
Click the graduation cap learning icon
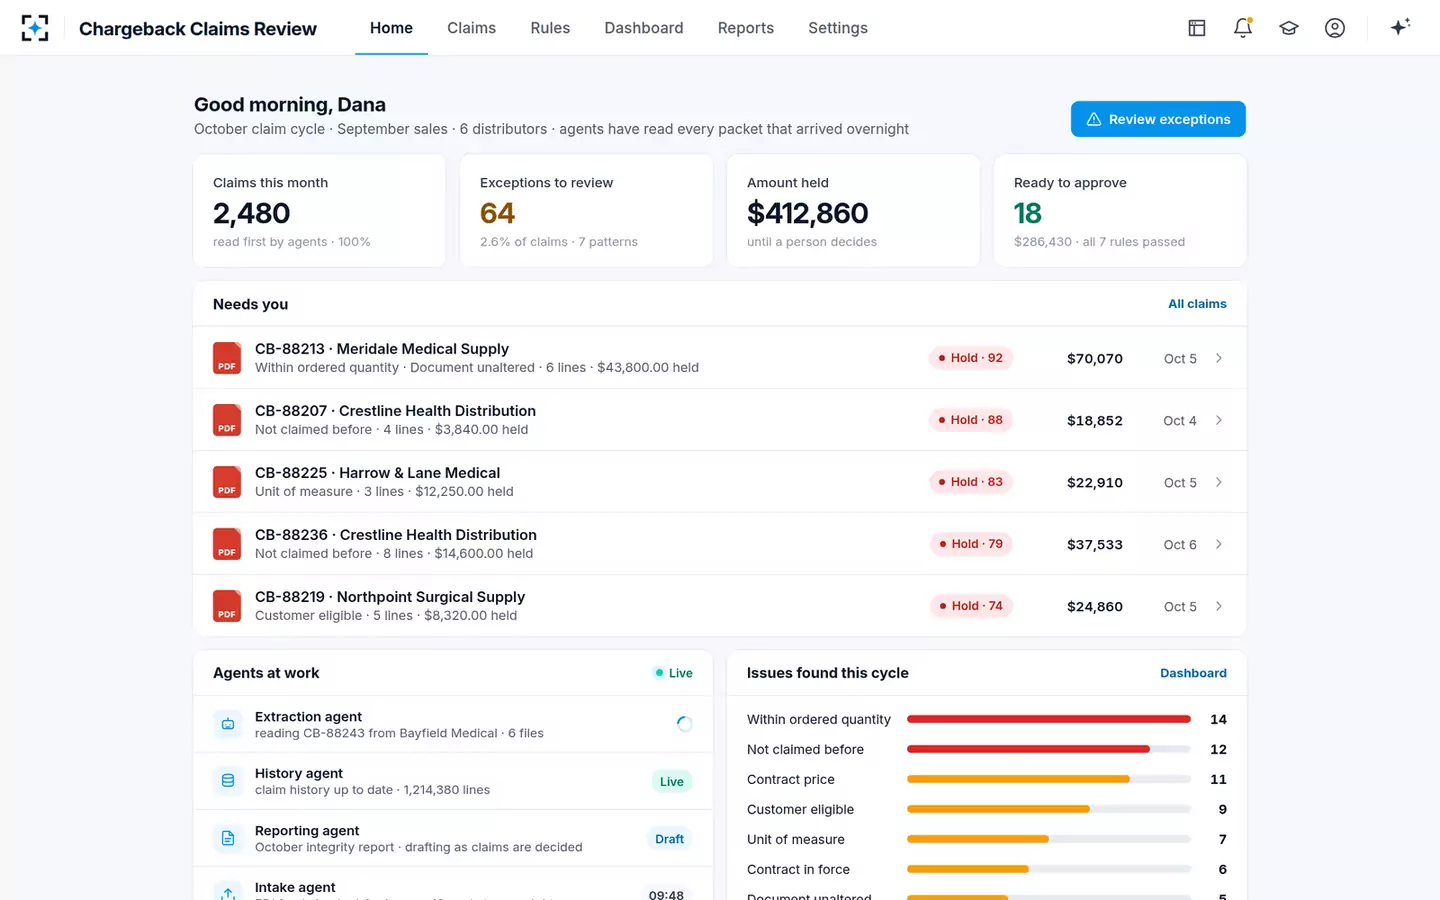click(x=1289, y=28)
